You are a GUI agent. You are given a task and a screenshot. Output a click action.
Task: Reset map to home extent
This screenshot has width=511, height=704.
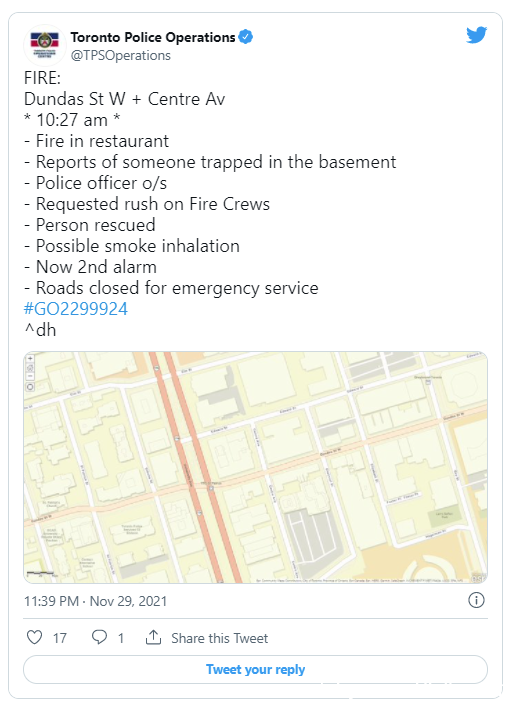pyautogui.click(x=30, y=368)
